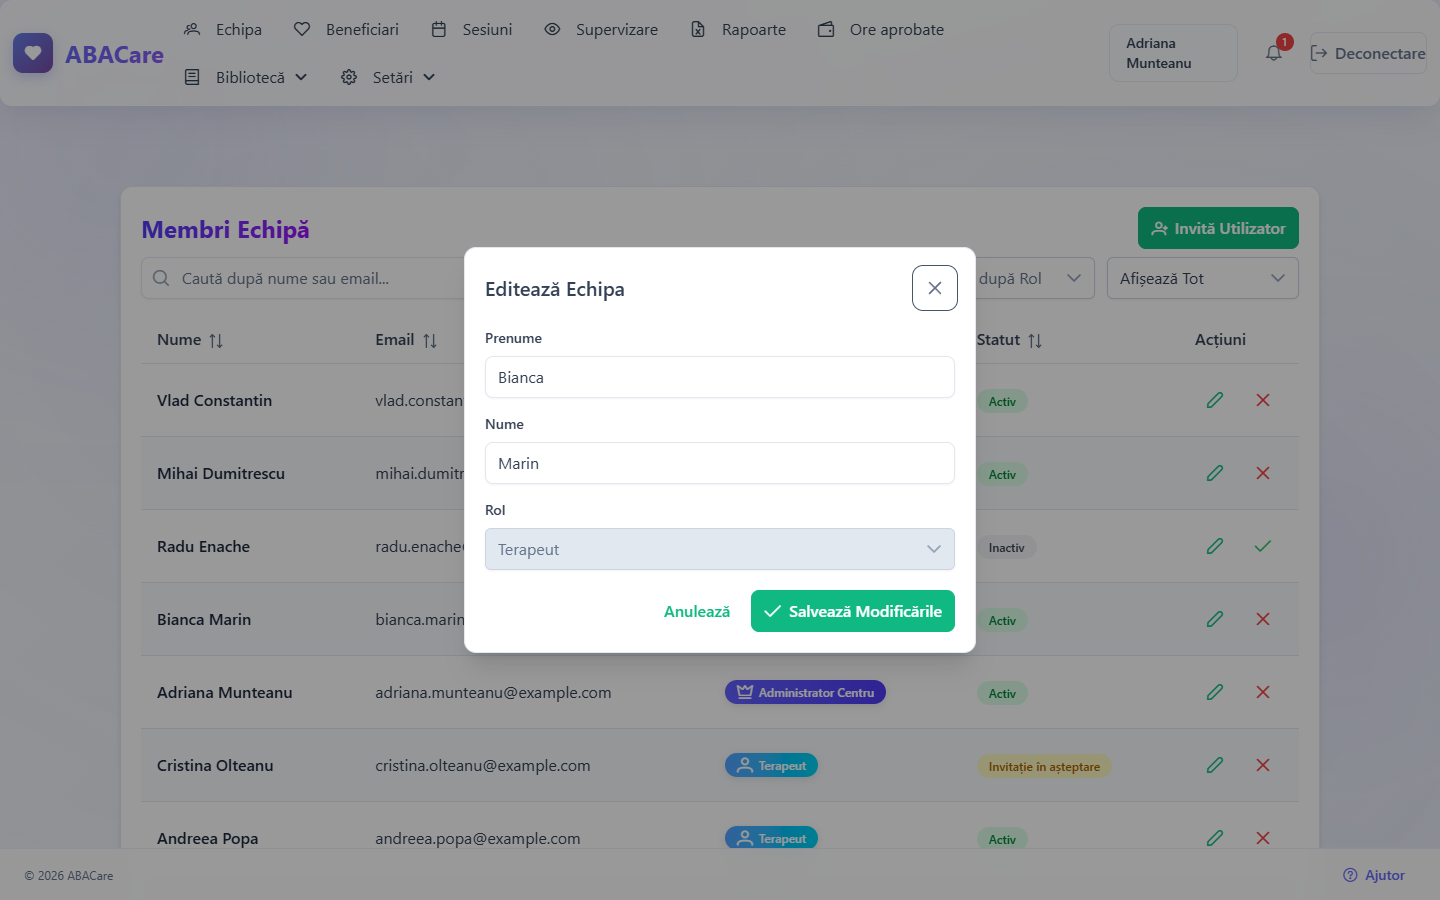Close the Editează Echipa dialog
Image resolution: width=1440 pixels, height=900 pixels.
pos(935,288)
